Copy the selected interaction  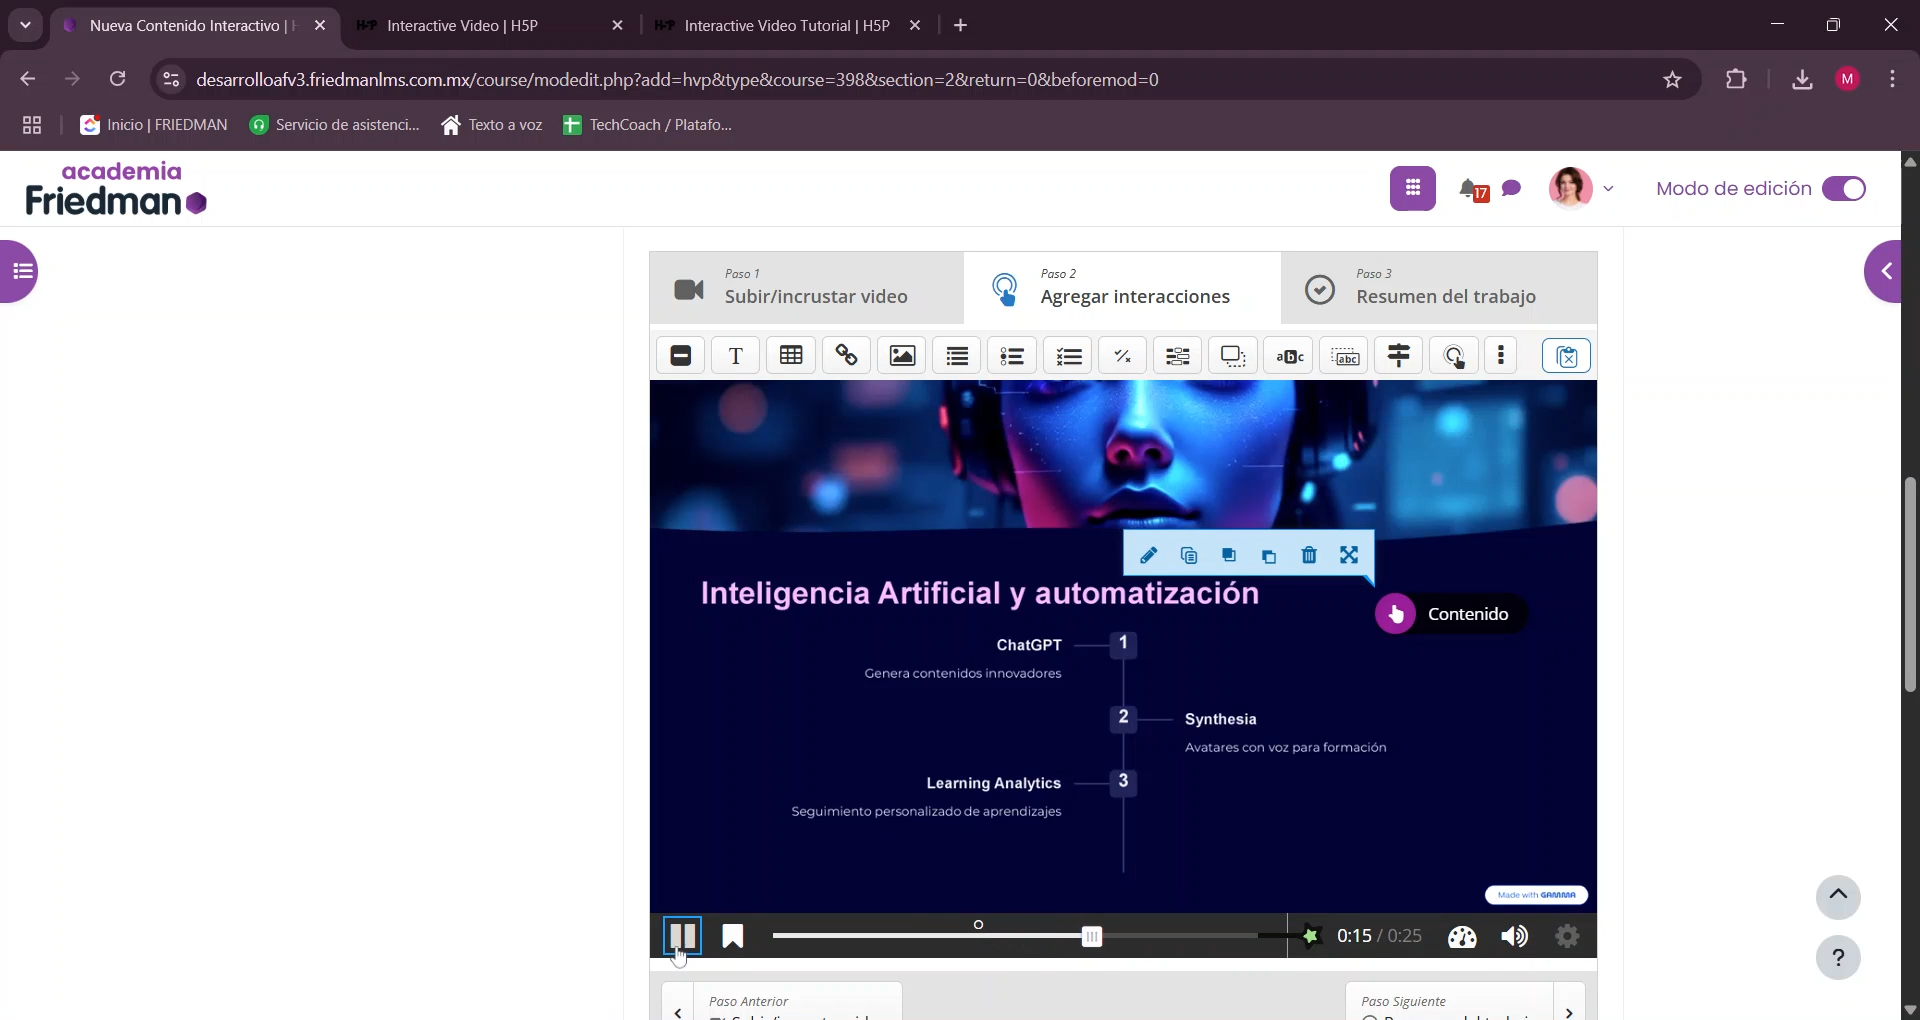click(x=1189, y=556)
